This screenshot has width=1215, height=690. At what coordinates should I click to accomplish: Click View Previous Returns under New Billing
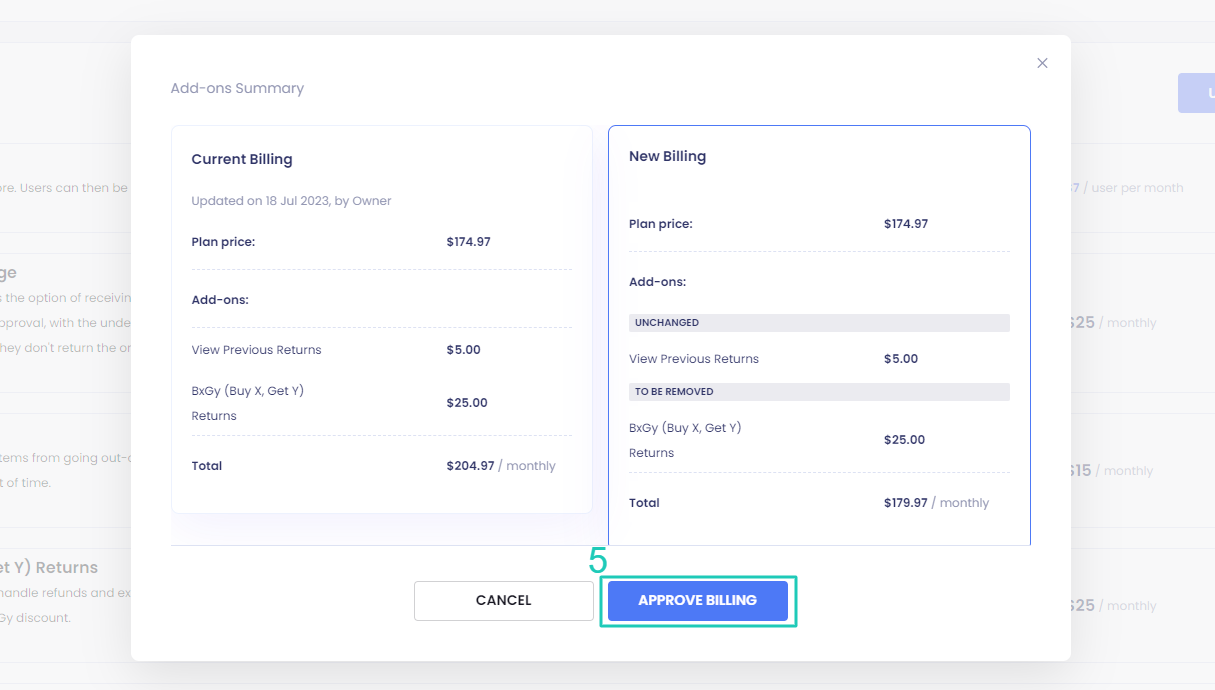coord(693,359)
